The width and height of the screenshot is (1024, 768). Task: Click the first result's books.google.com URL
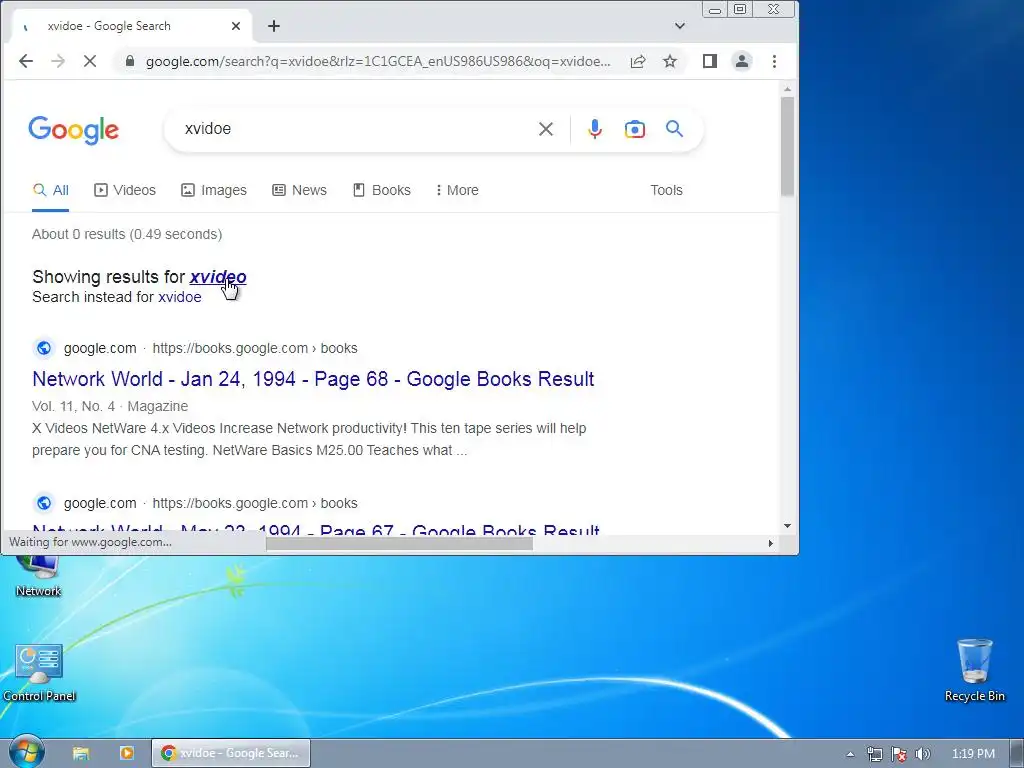[x=255, y=348]
